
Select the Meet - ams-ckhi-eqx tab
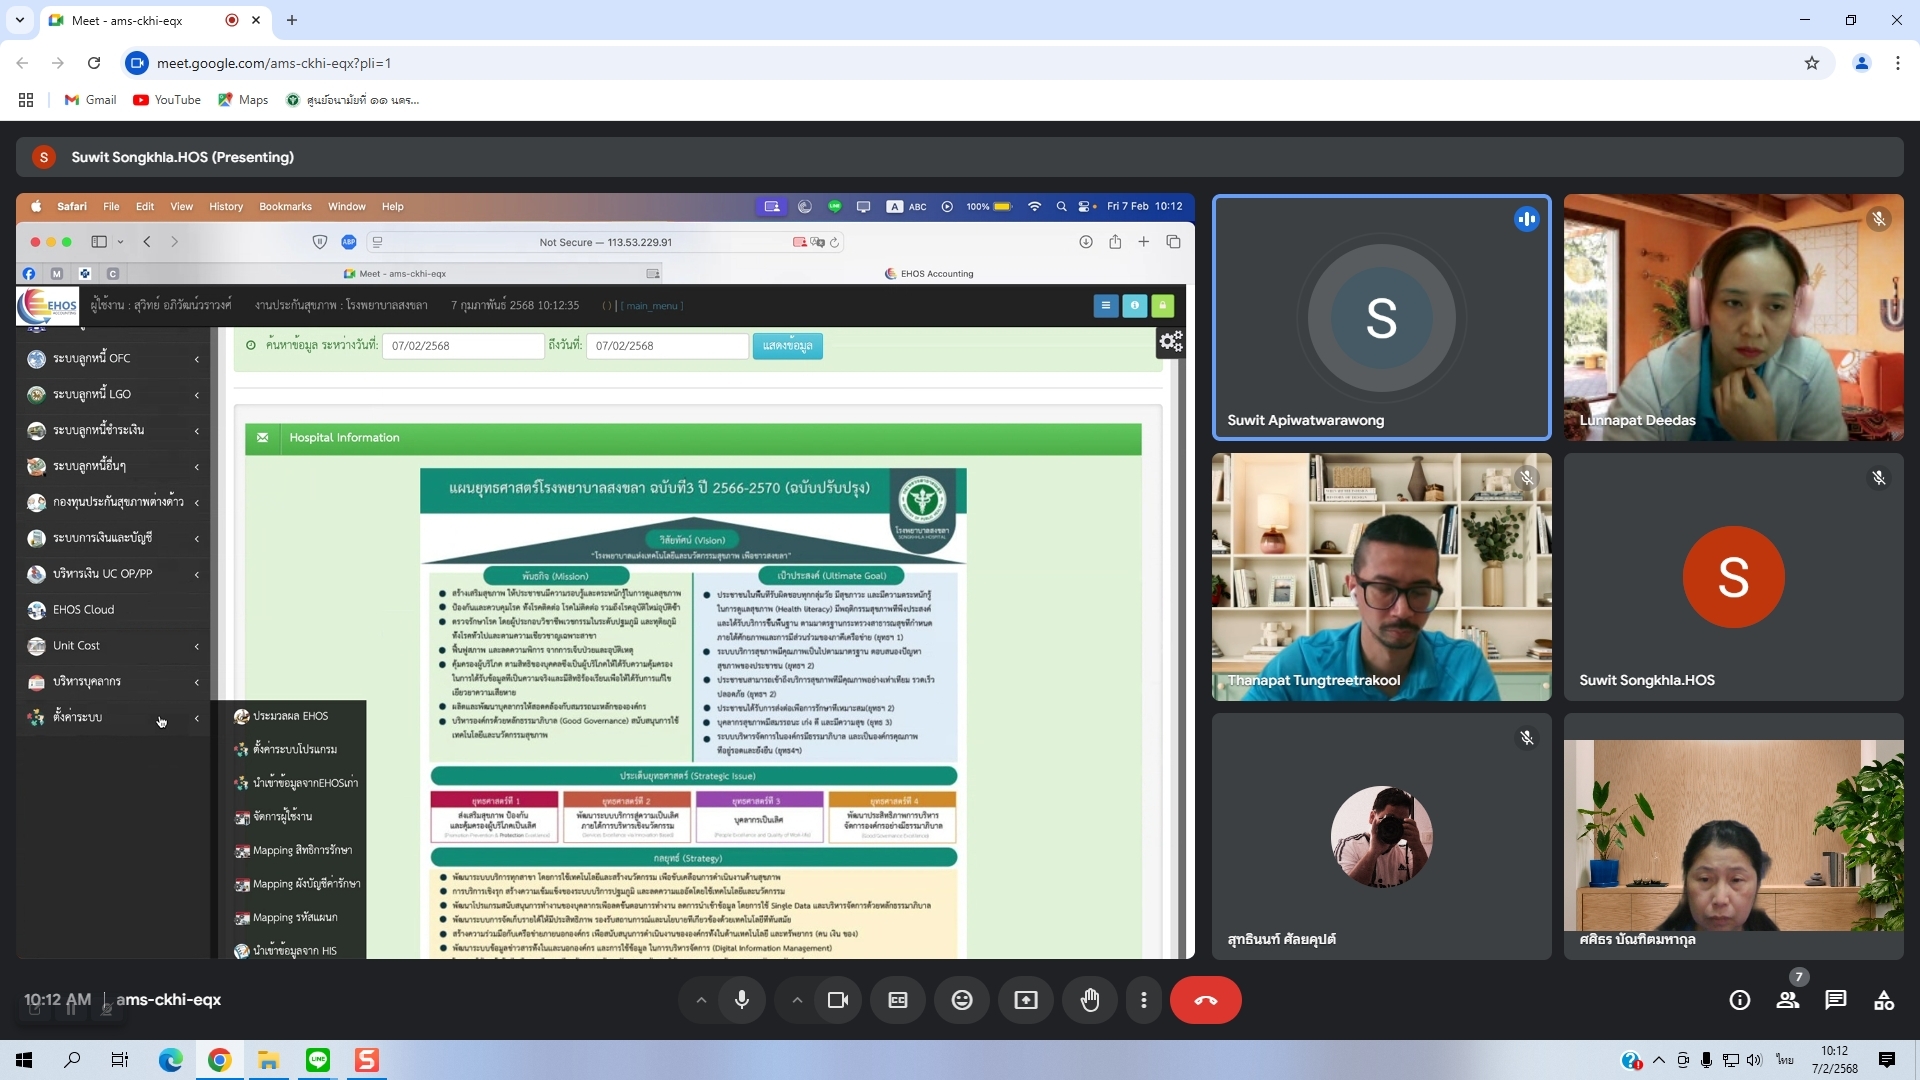click(155, 20)
